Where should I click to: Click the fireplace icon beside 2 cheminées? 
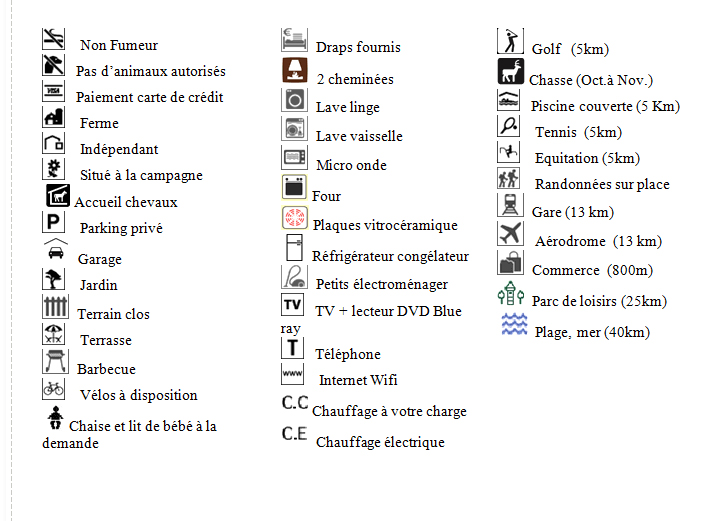pos(295,72)
